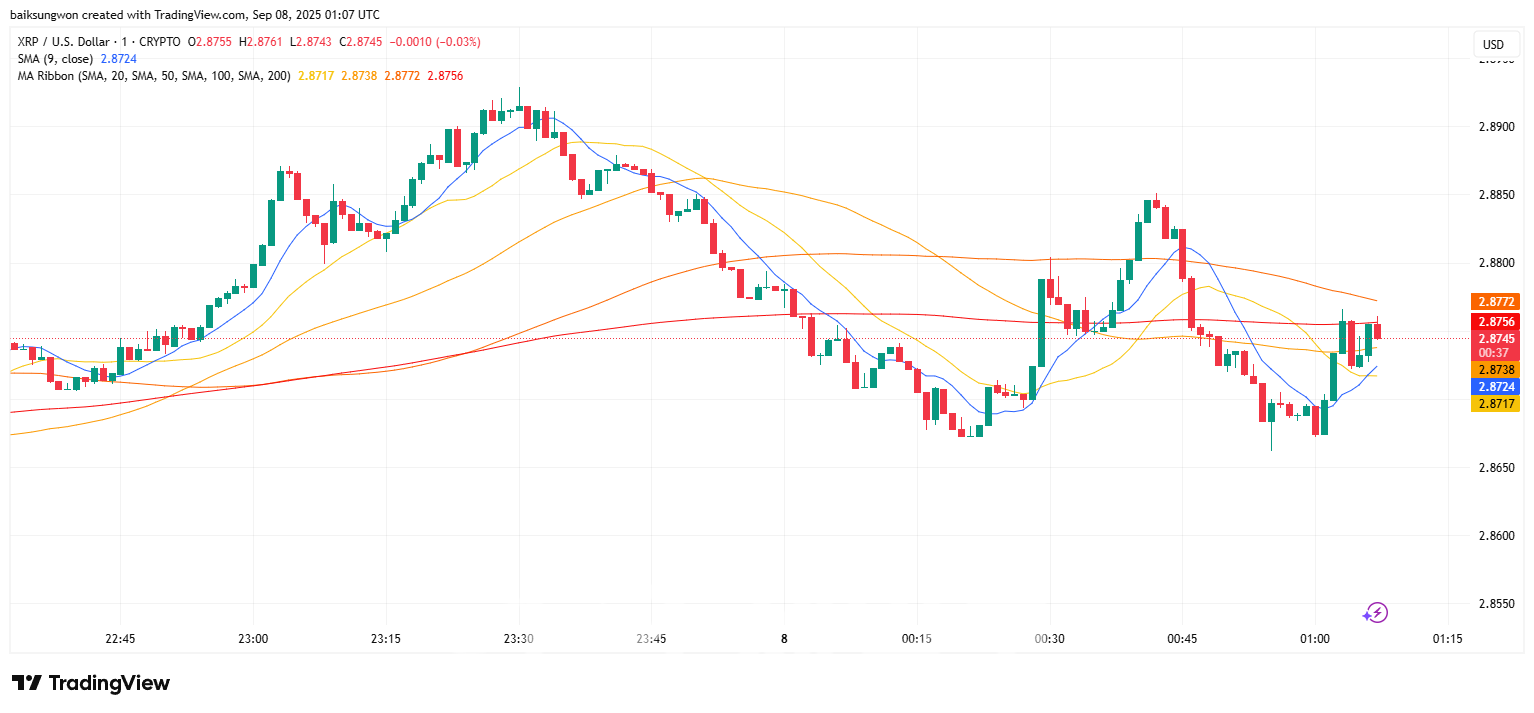Click the current price 2.8745 countdown label
The height and width of the screenshot is (713, 1534).
(1494, 345)
